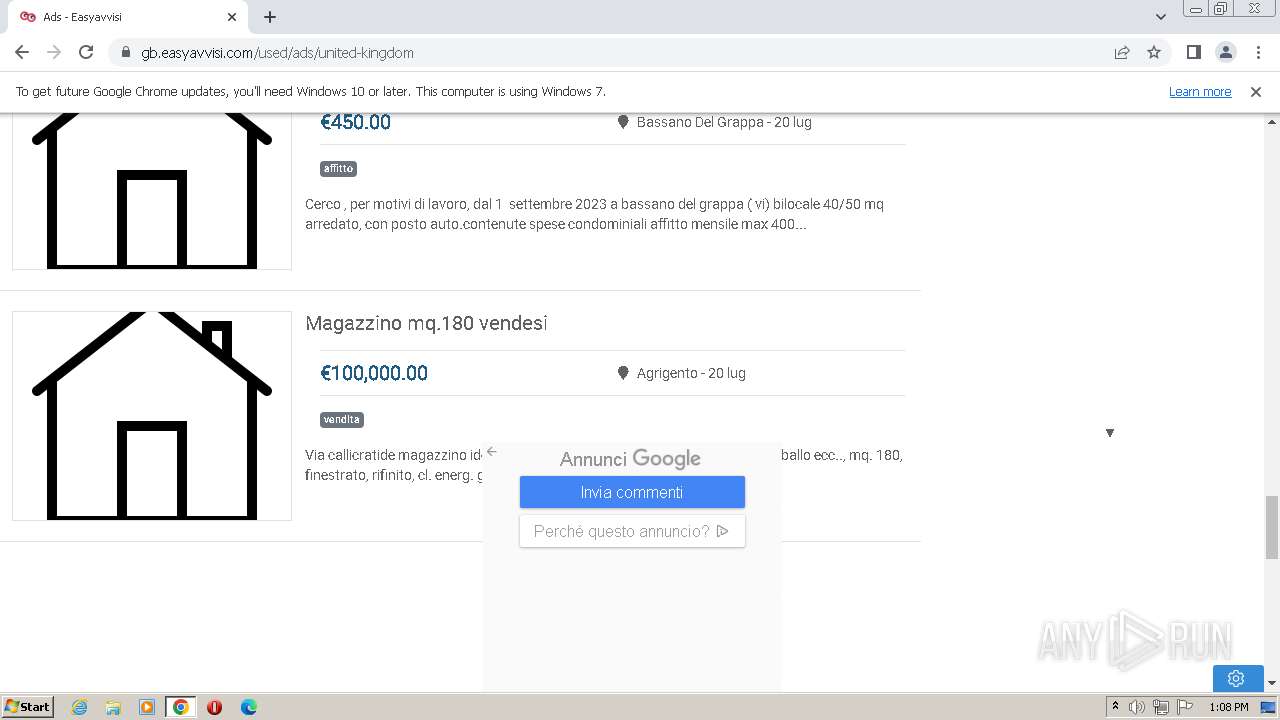Open the blue settings gear button
Viewport: 1280px width, 720px height.
point(1236,678)
